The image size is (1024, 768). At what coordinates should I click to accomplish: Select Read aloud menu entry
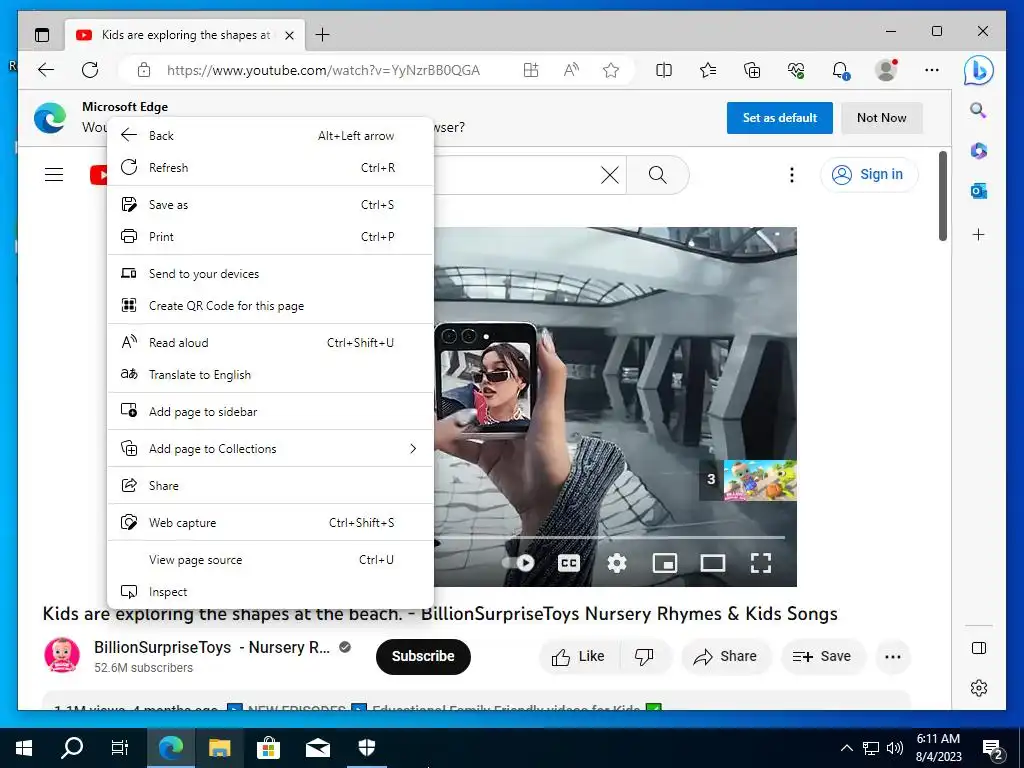(270, 343)
